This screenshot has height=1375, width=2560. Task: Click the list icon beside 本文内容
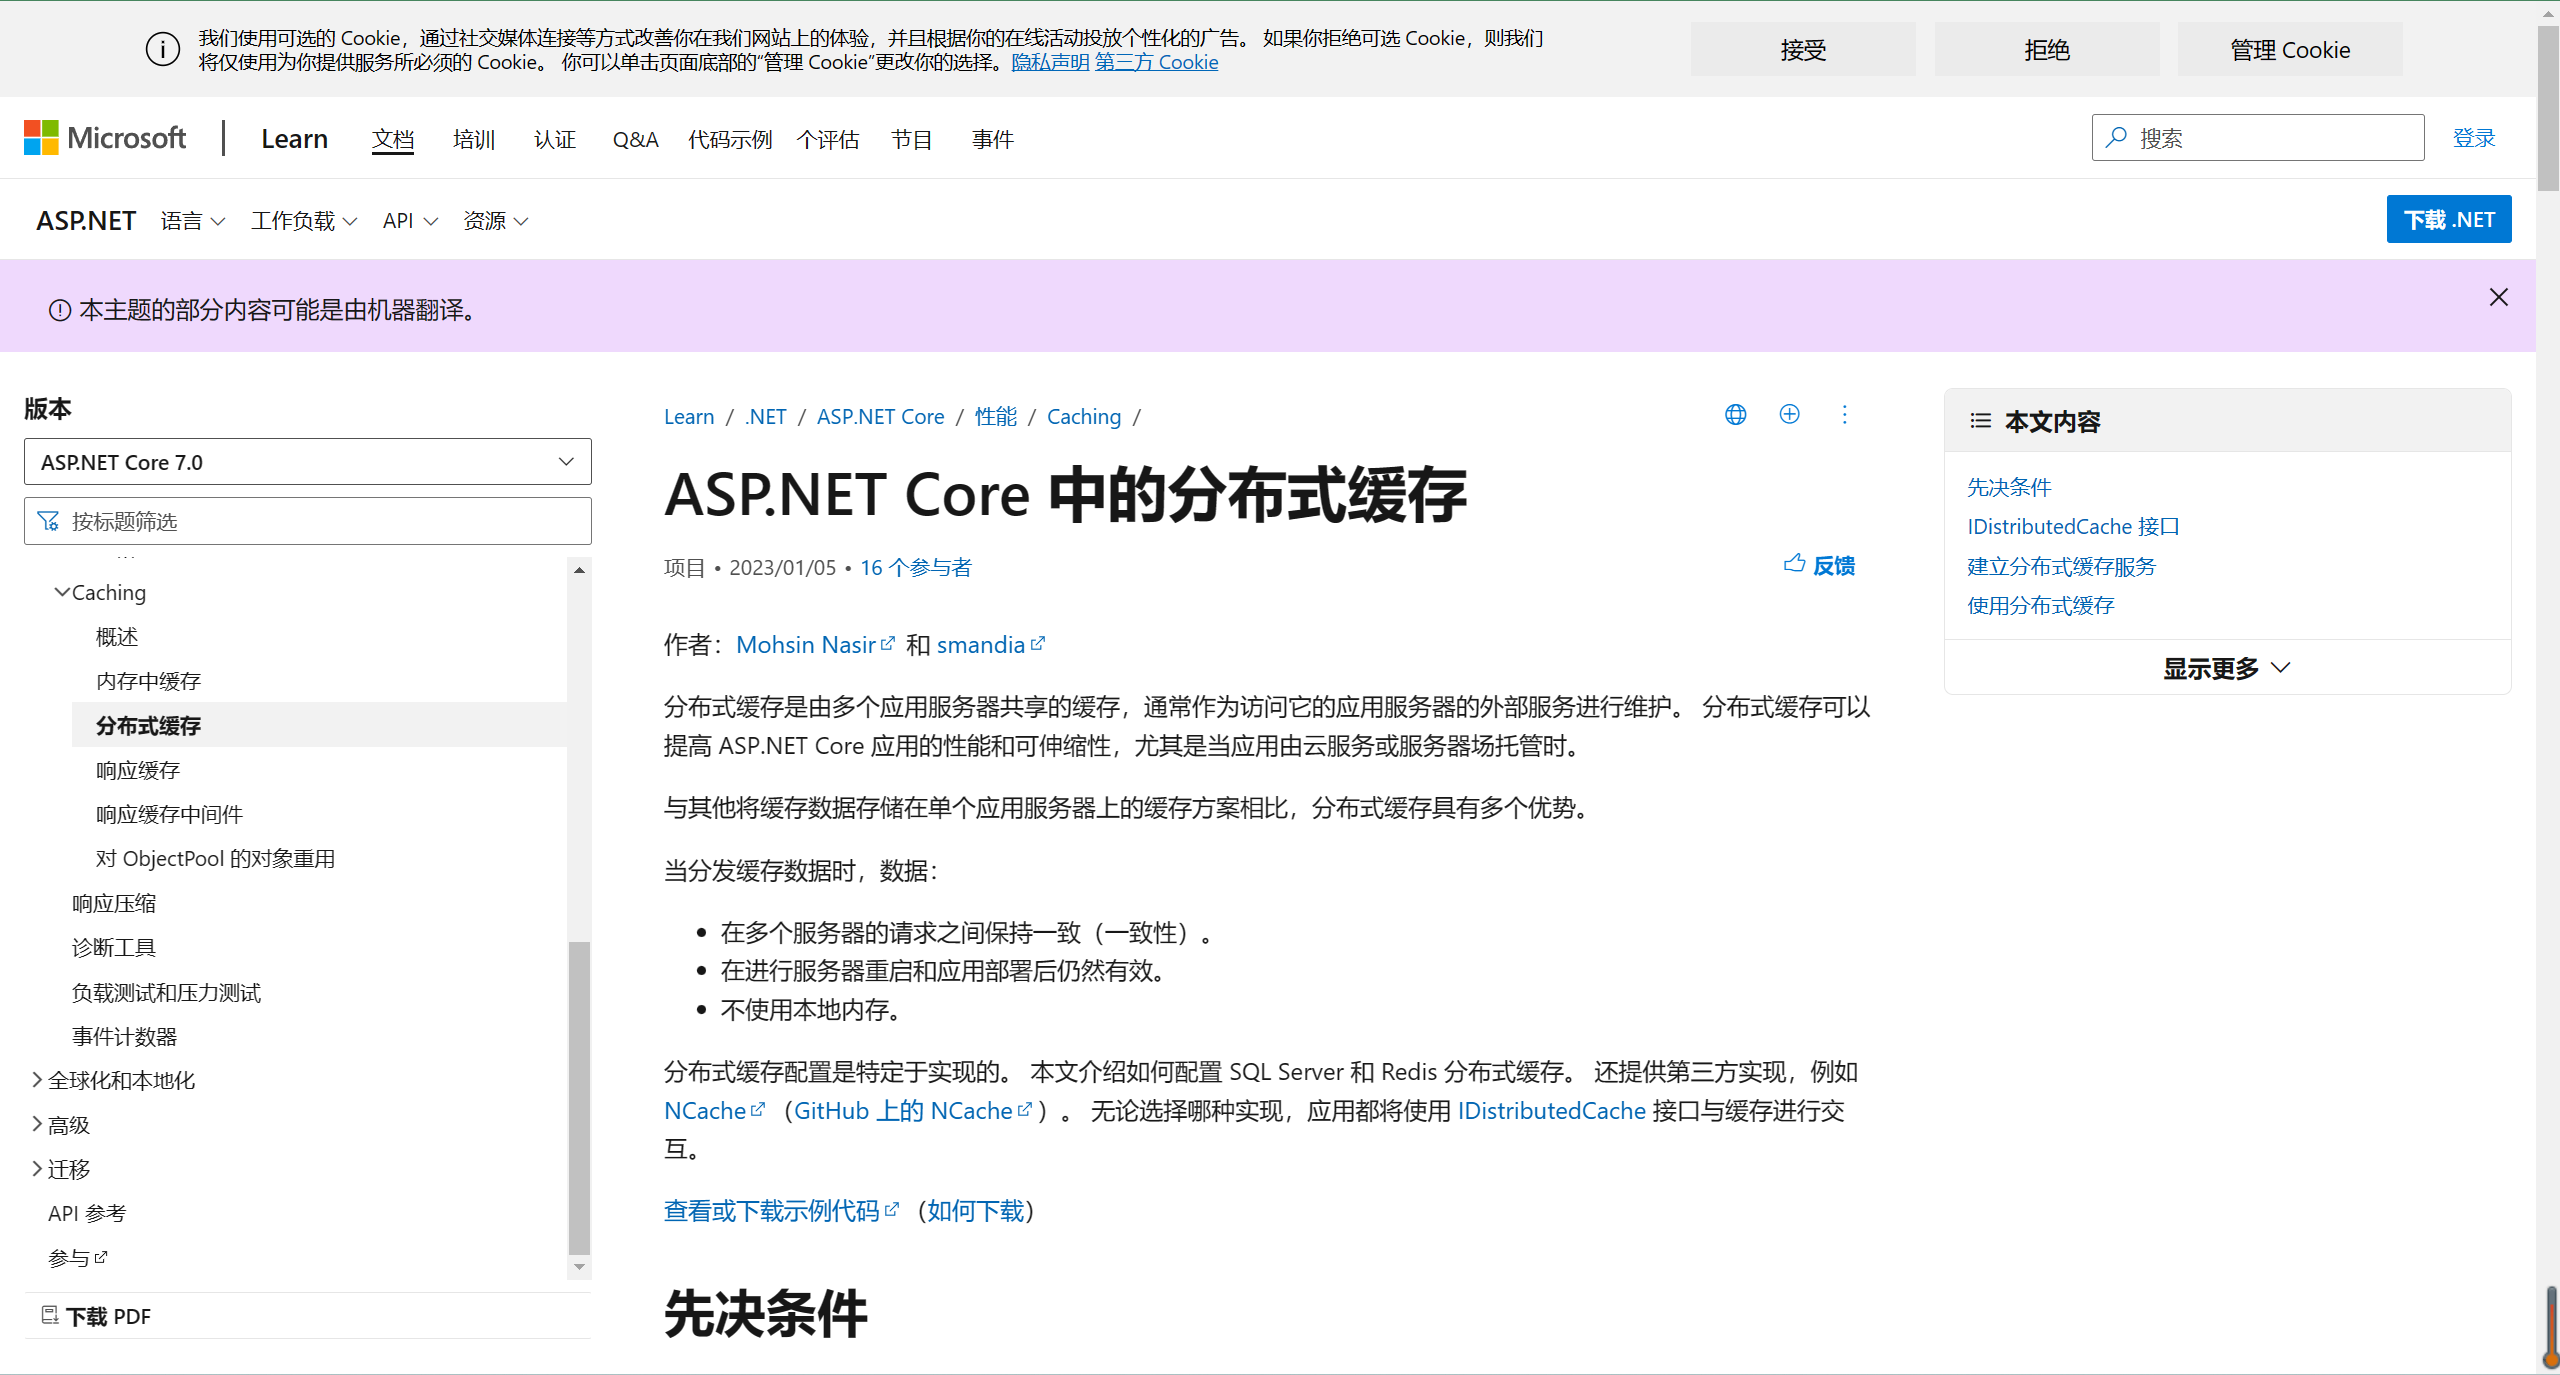coord(1980,421)
